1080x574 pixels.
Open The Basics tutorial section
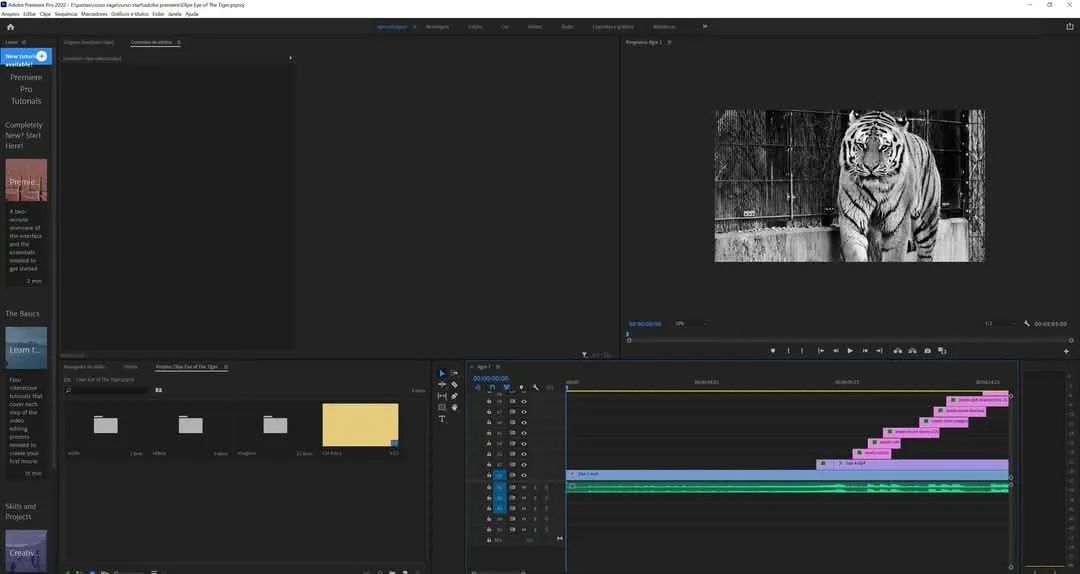pos(22,314)
